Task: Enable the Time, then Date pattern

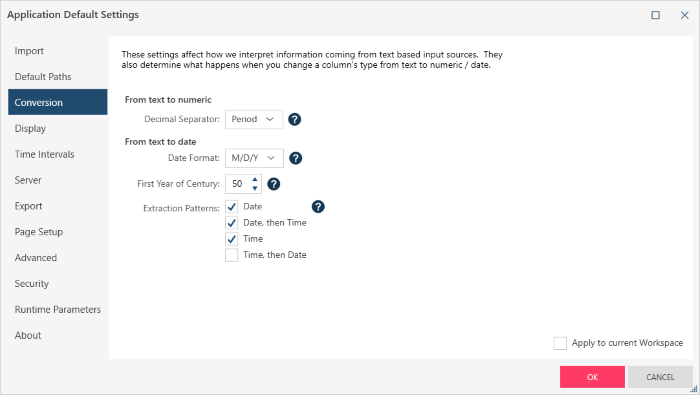Action: [x=231, y=255]
